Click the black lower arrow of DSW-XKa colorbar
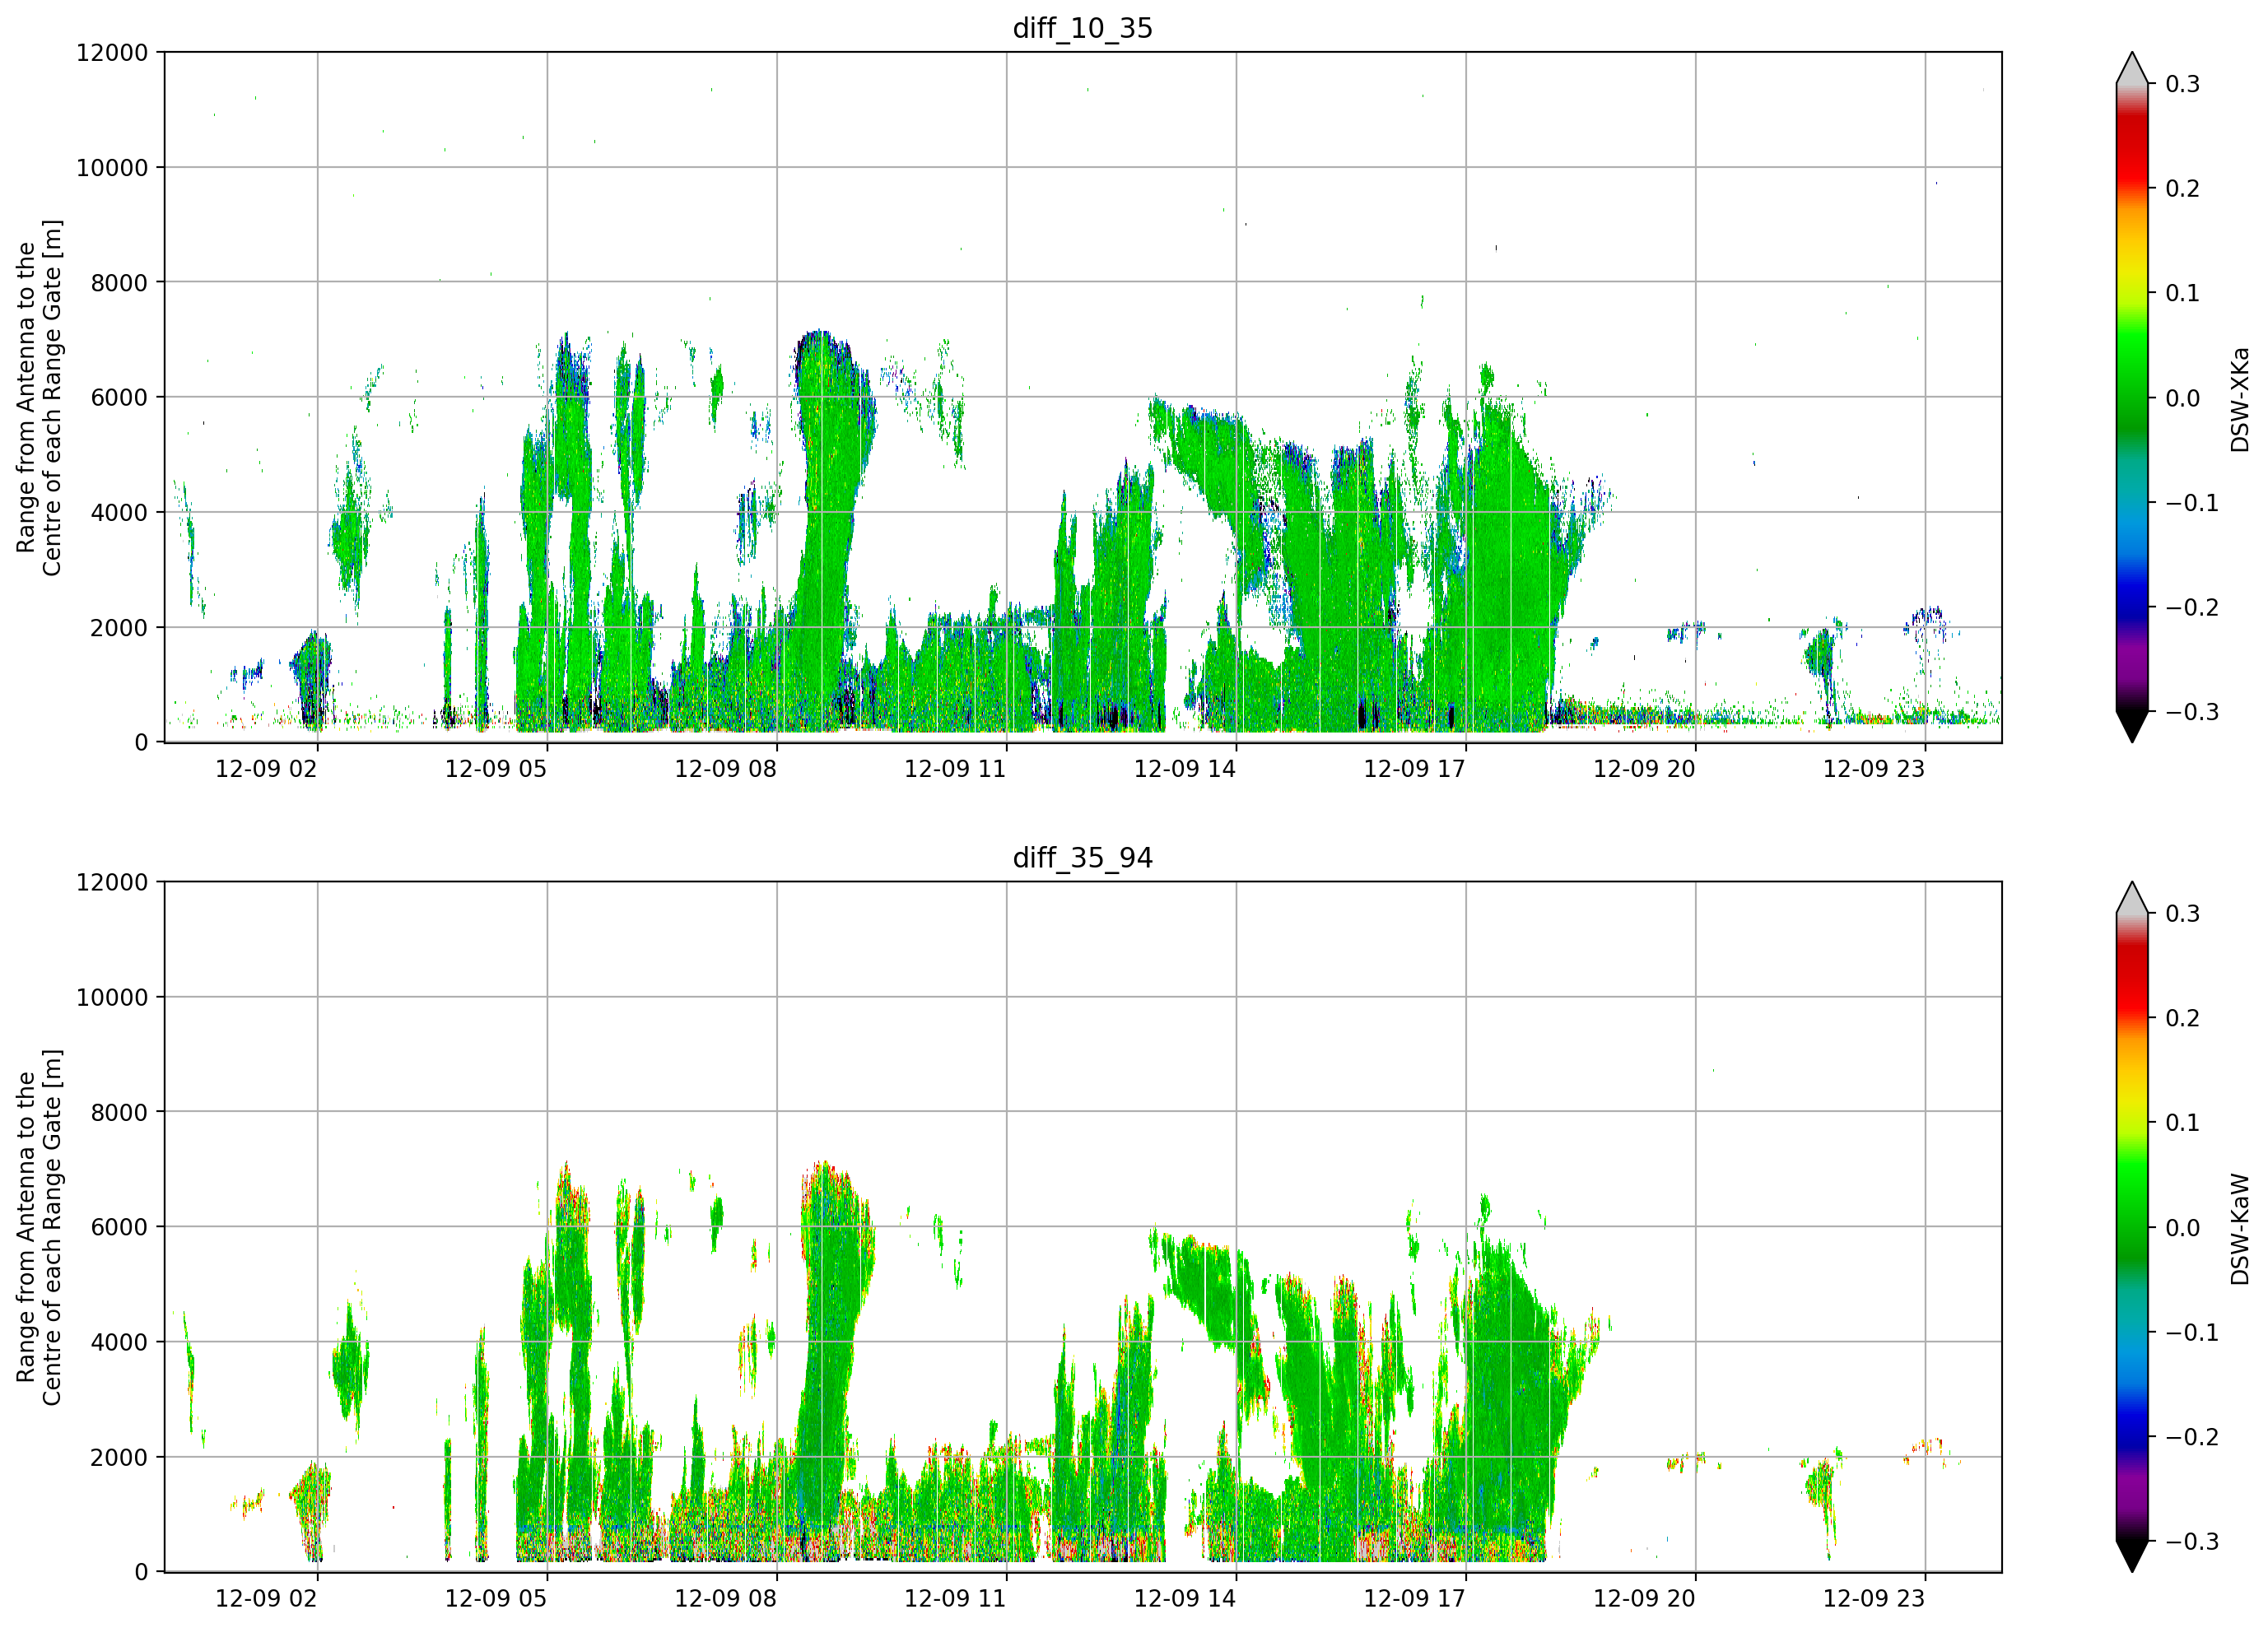 [x=2132, y=727]
